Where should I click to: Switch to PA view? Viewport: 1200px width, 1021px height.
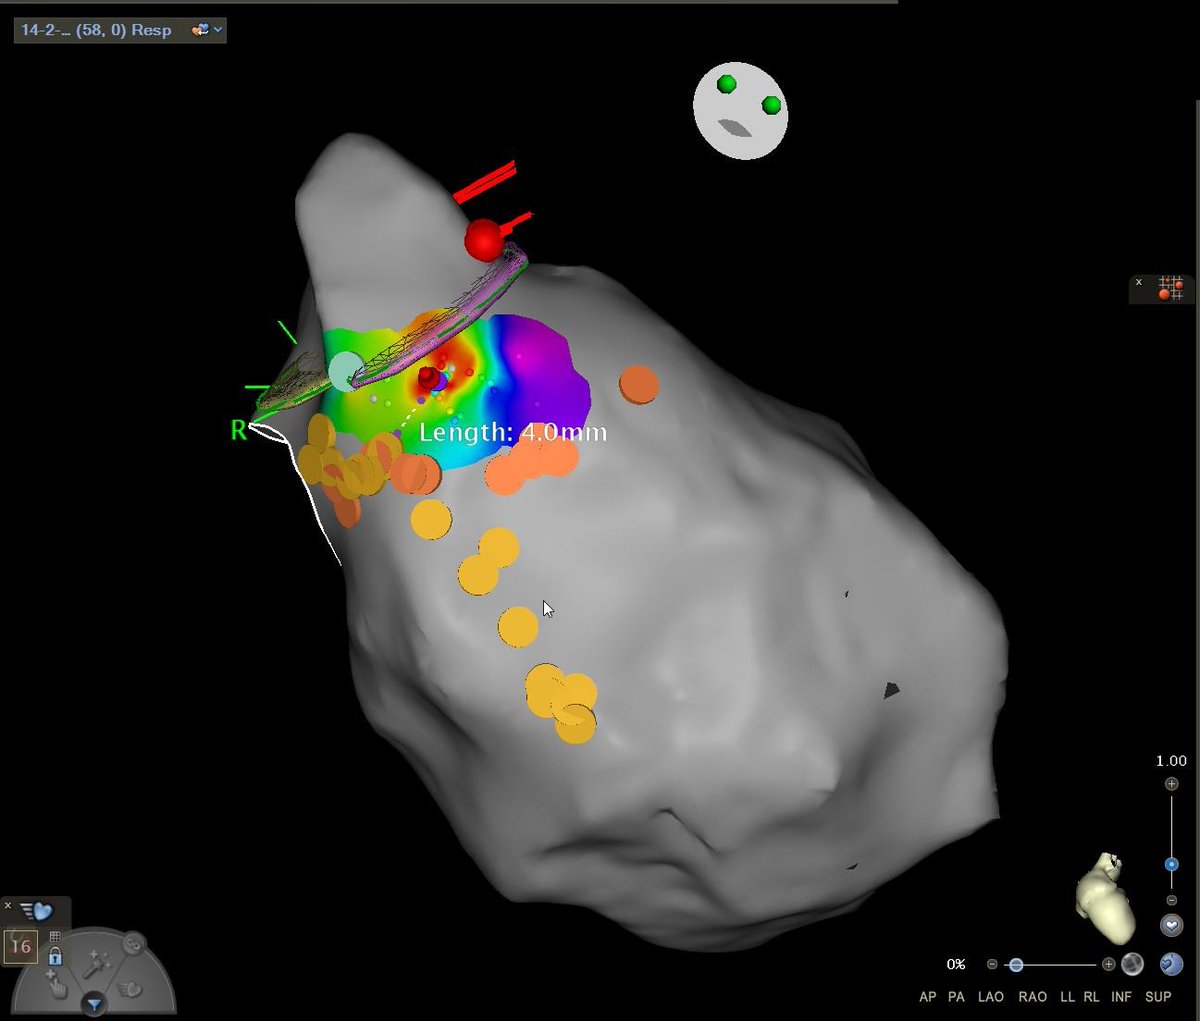tap(956, 997)
